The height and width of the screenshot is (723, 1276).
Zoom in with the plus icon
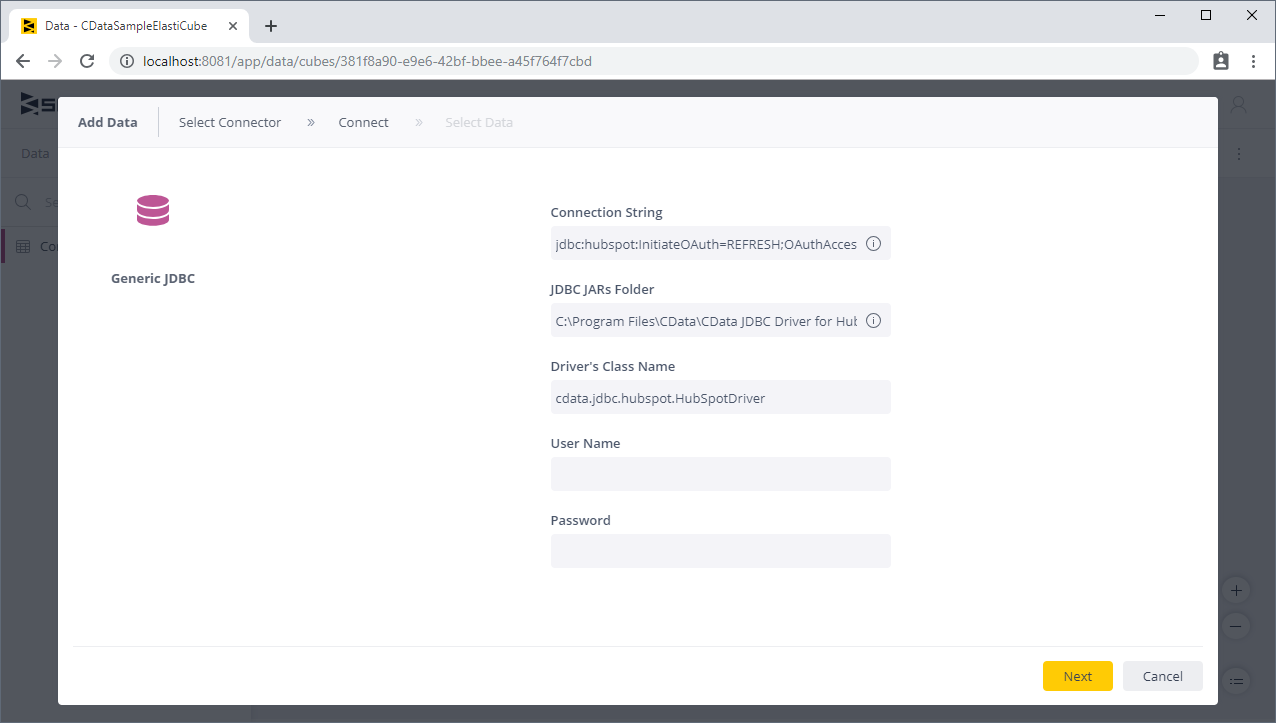(1236, 590)
